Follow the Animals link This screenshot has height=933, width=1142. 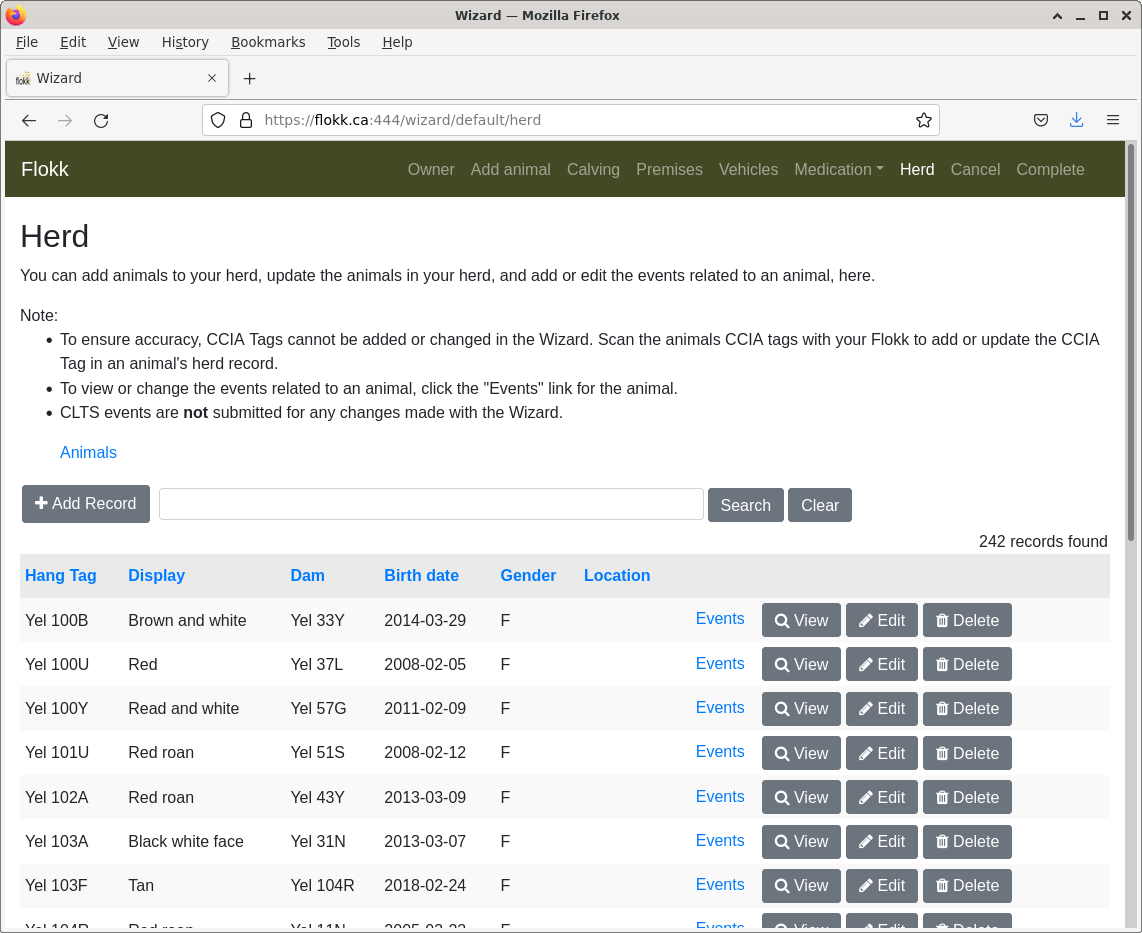click(88, 452)
